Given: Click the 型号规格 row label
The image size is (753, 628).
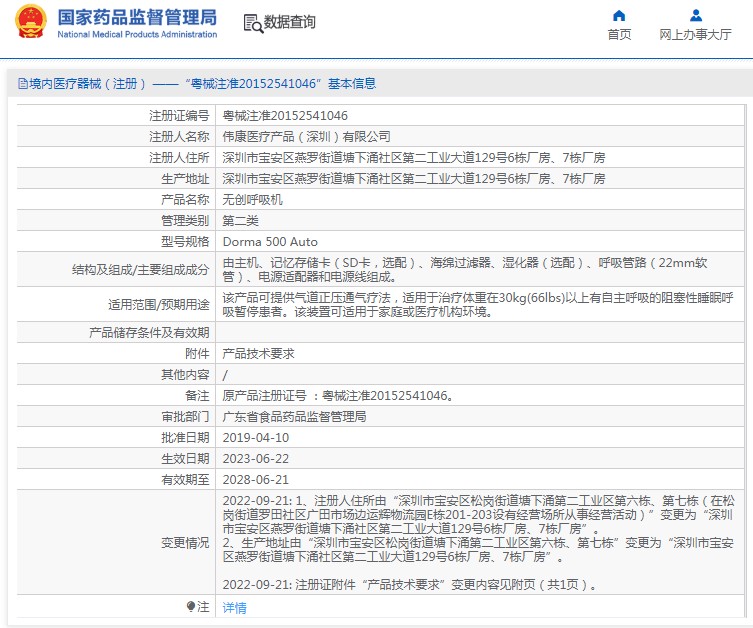Looking at the screenshot, I should coord(185,242).
